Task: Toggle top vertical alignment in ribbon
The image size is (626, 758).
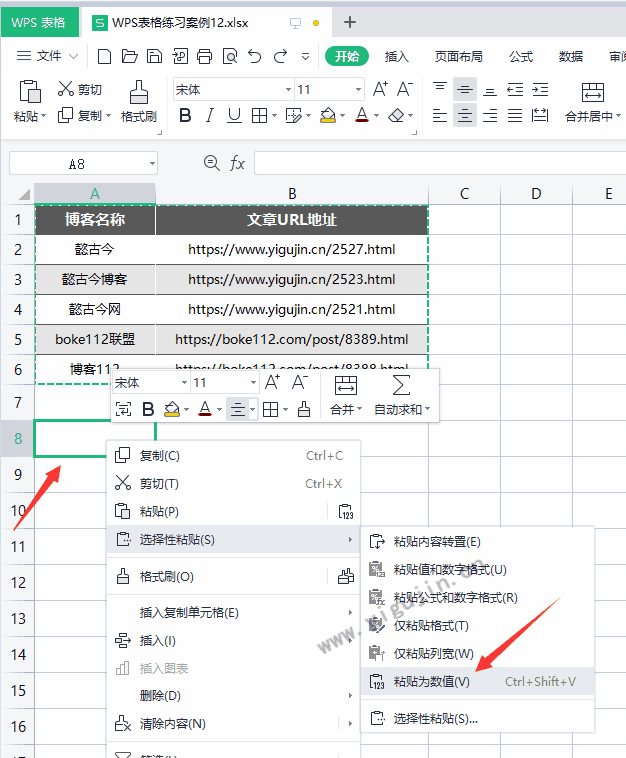Action: point(439,89)
